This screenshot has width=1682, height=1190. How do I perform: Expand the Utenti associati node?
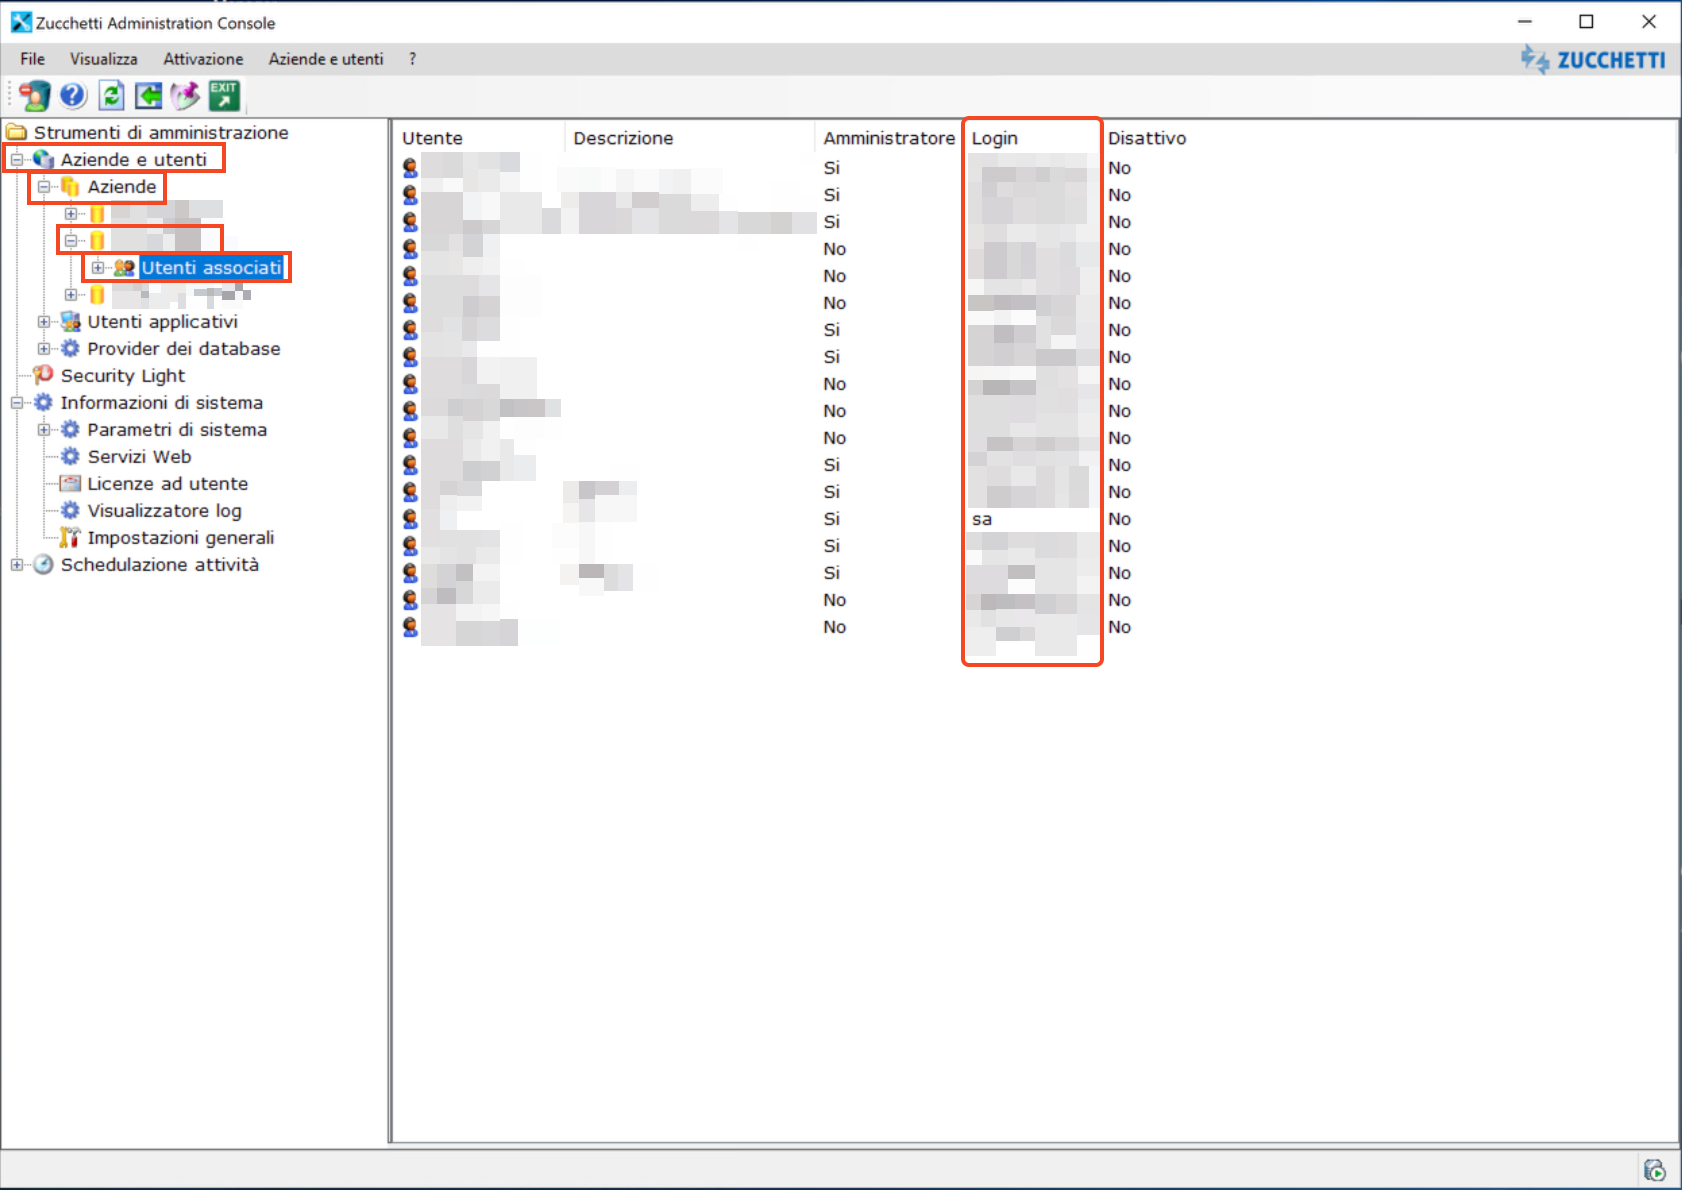click(x=98, y=267)
